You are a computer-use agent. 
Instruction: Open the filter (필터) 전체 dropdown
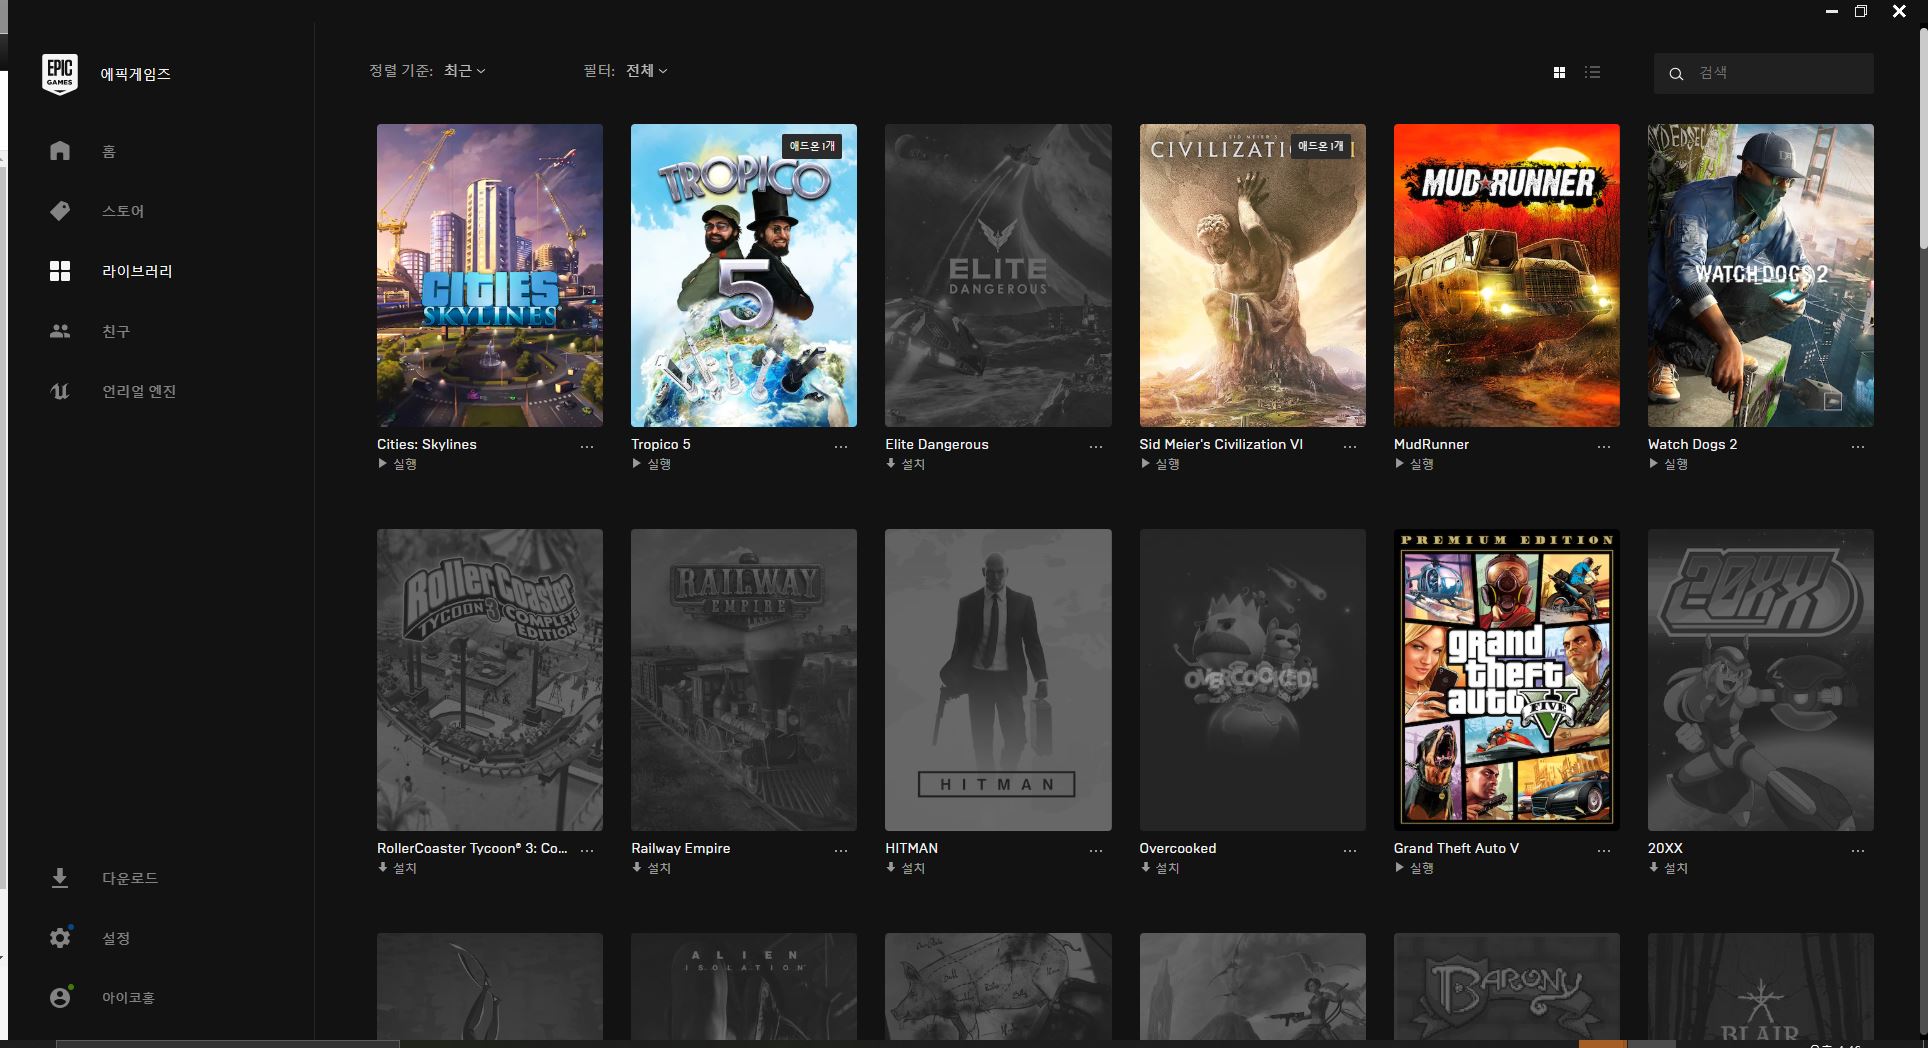pos(647,71)
